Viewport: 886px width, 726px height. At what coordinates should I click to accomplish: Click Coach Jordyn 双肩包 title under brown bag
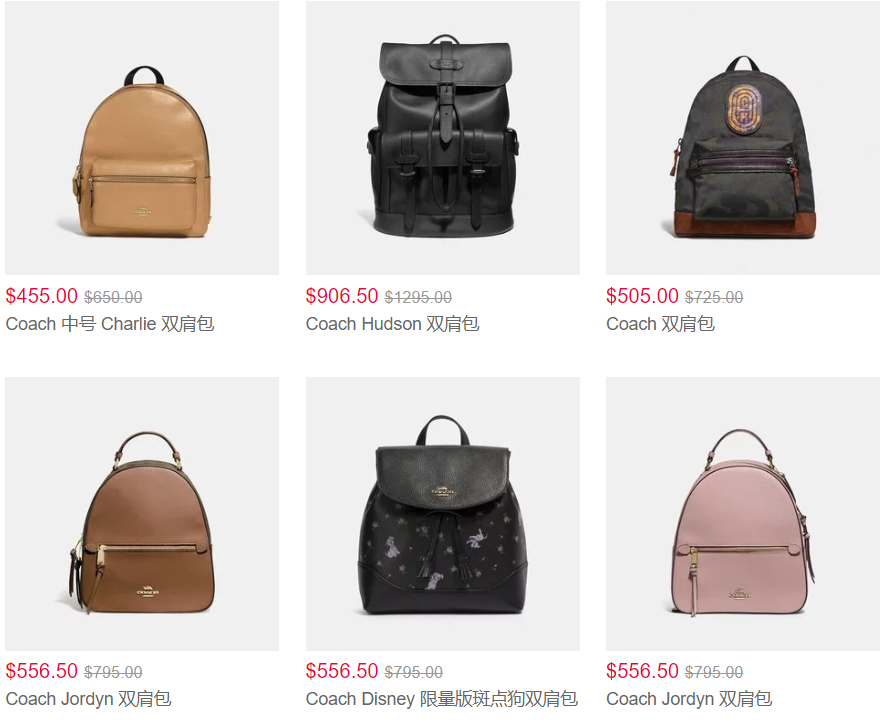coord(88,699)
